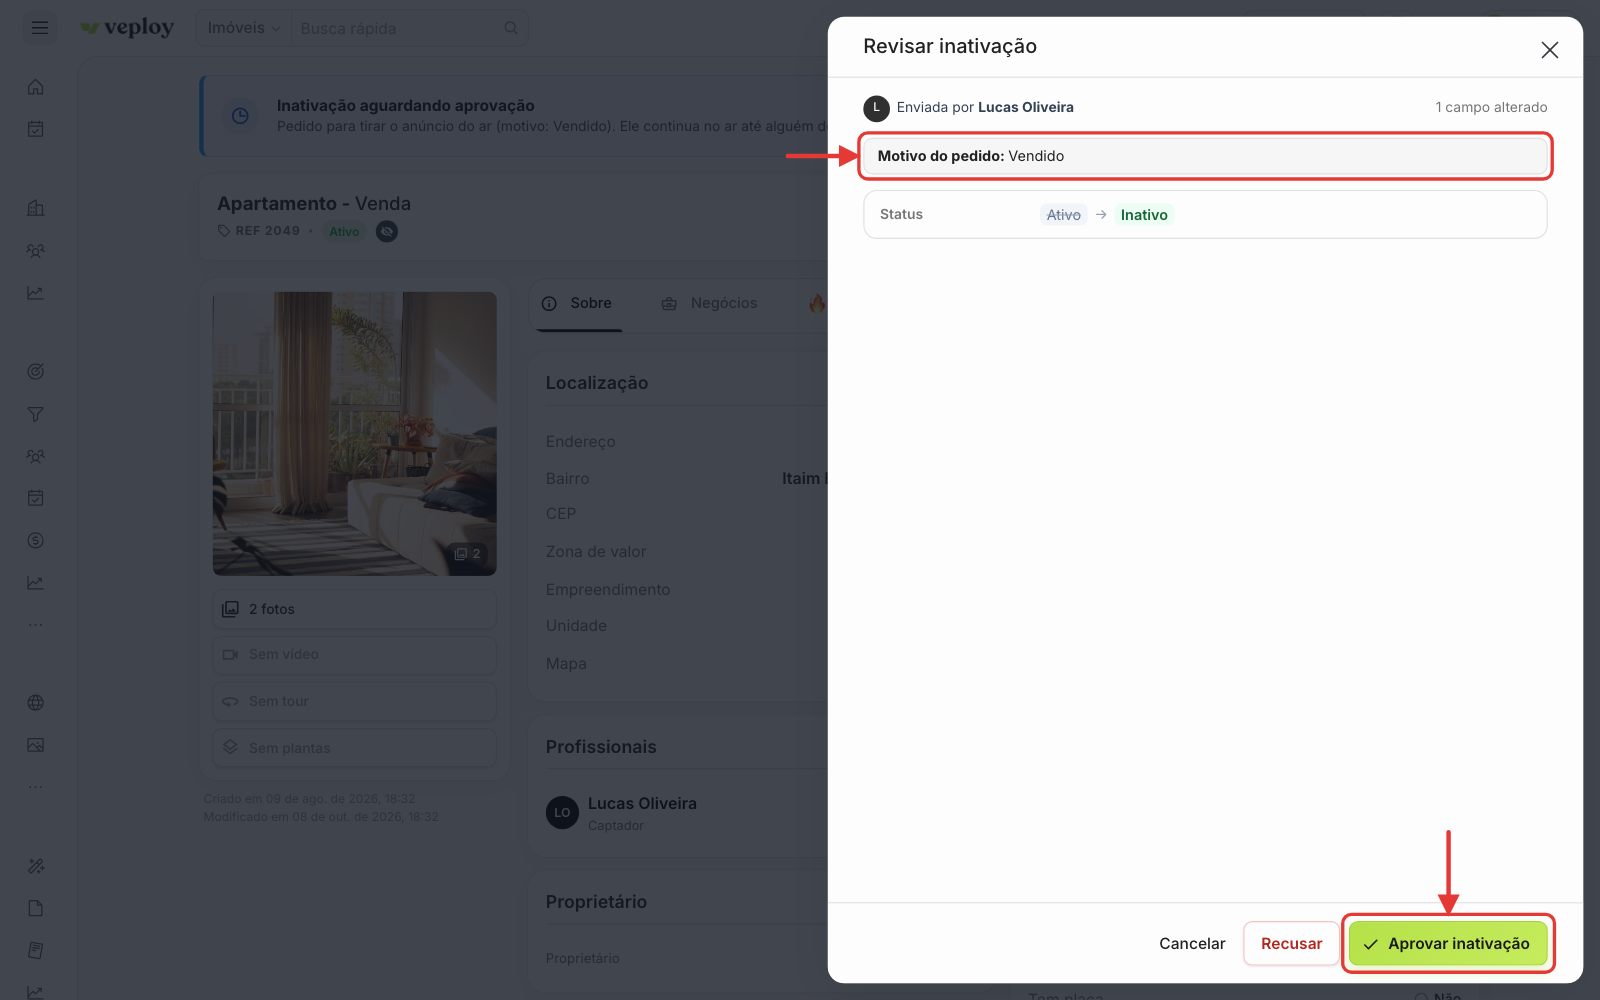The width and height of the screenshot is (1600, 1000).
Task: Click the struck-through Ativo chip in dialog
Action: pyautogui.click(x=1063, y=215)
